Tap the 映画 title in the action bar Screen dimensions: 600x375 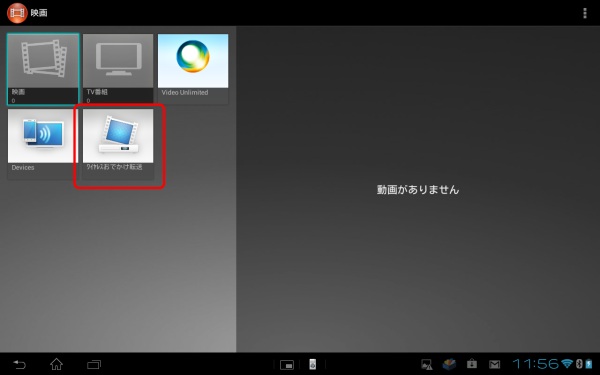(x=39, y=13)
